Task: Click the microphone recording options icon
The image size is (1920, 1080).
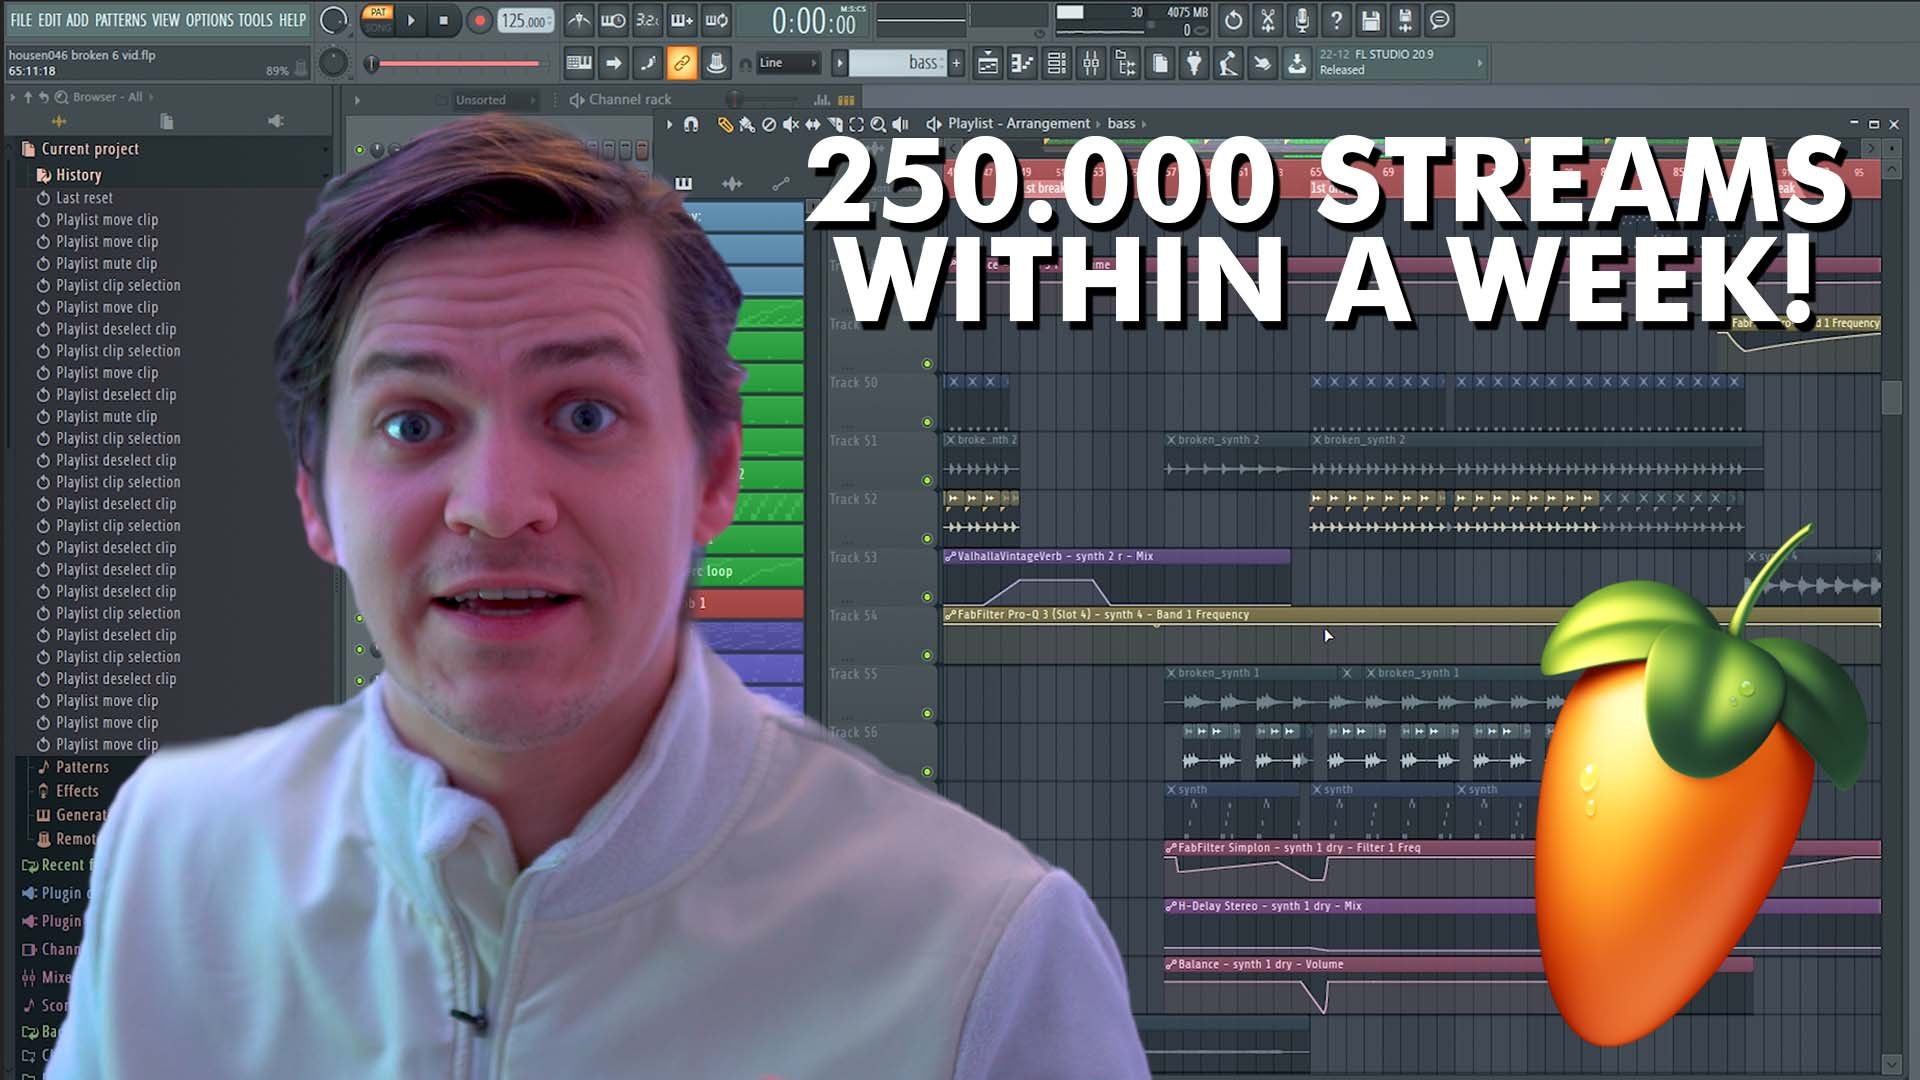Action: tap(1302, 20)
